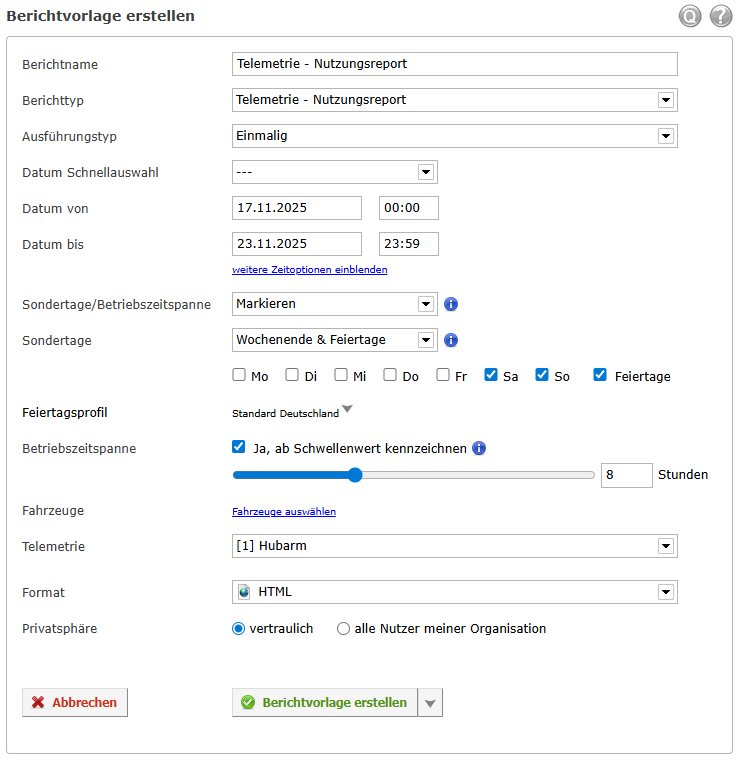Click info icon beside Sondertage dropdown

[x=451, y=340]
